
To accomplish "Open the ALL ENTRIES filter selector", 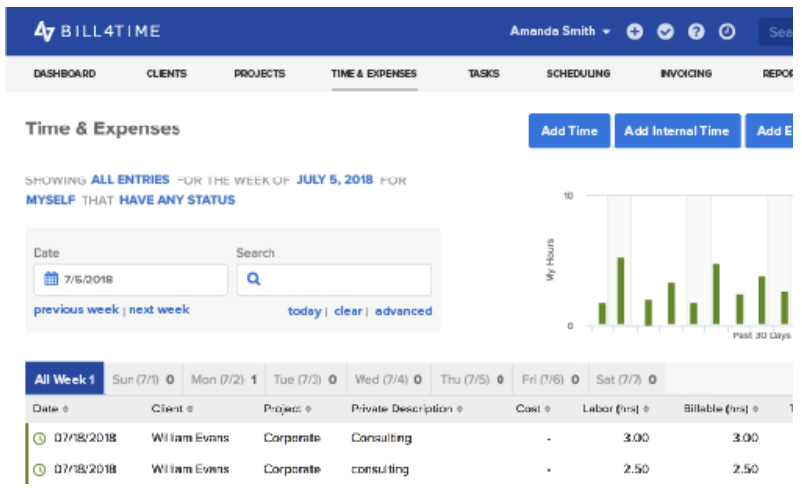I will pos(130,180).
